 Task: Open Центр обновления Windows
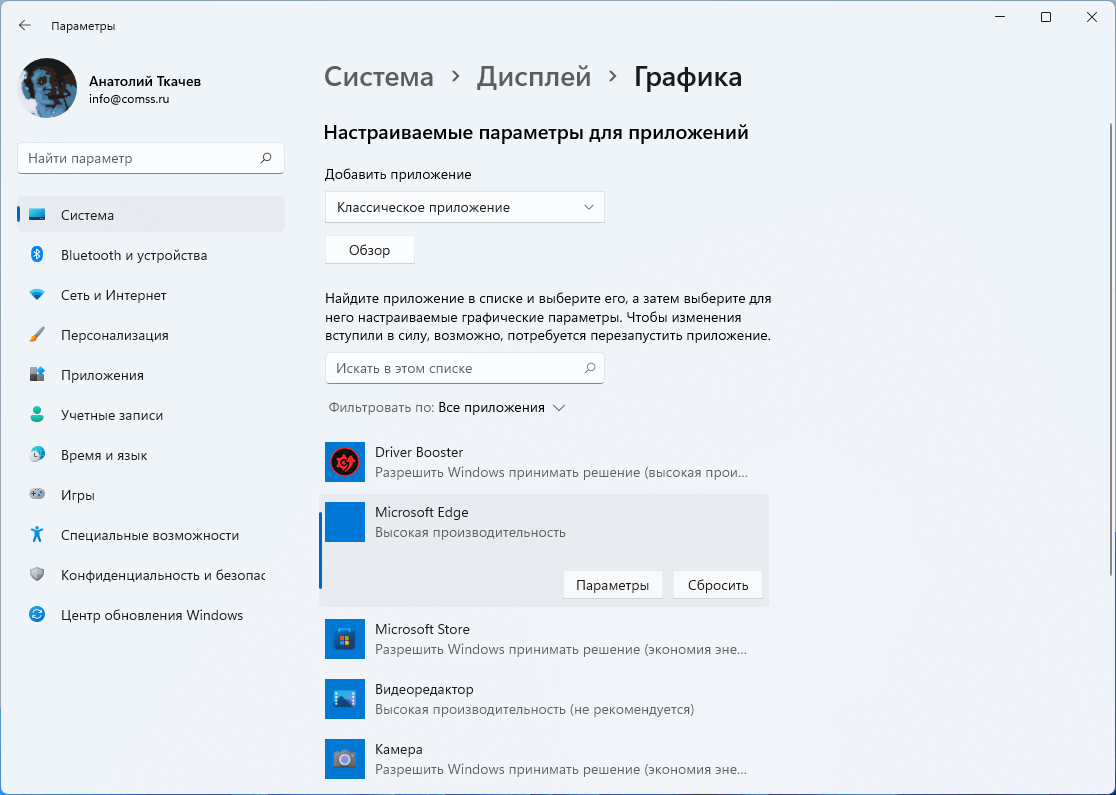(x=151, y=614)
